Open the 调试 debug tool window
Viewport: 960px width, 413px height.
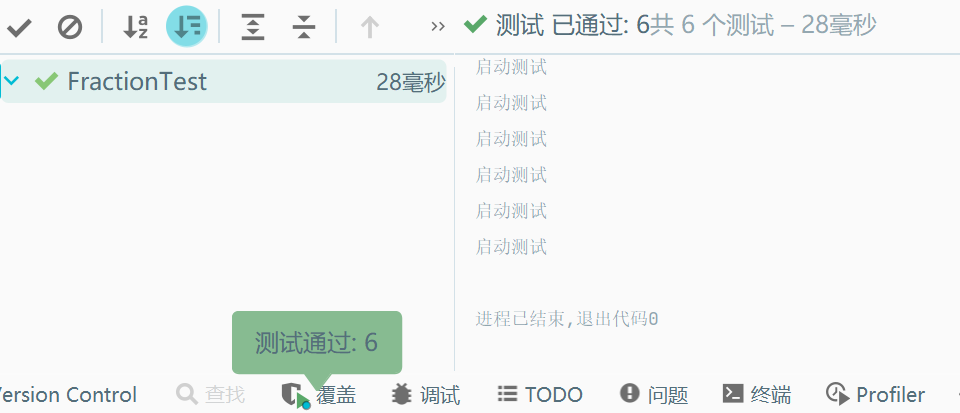[426, 395]
